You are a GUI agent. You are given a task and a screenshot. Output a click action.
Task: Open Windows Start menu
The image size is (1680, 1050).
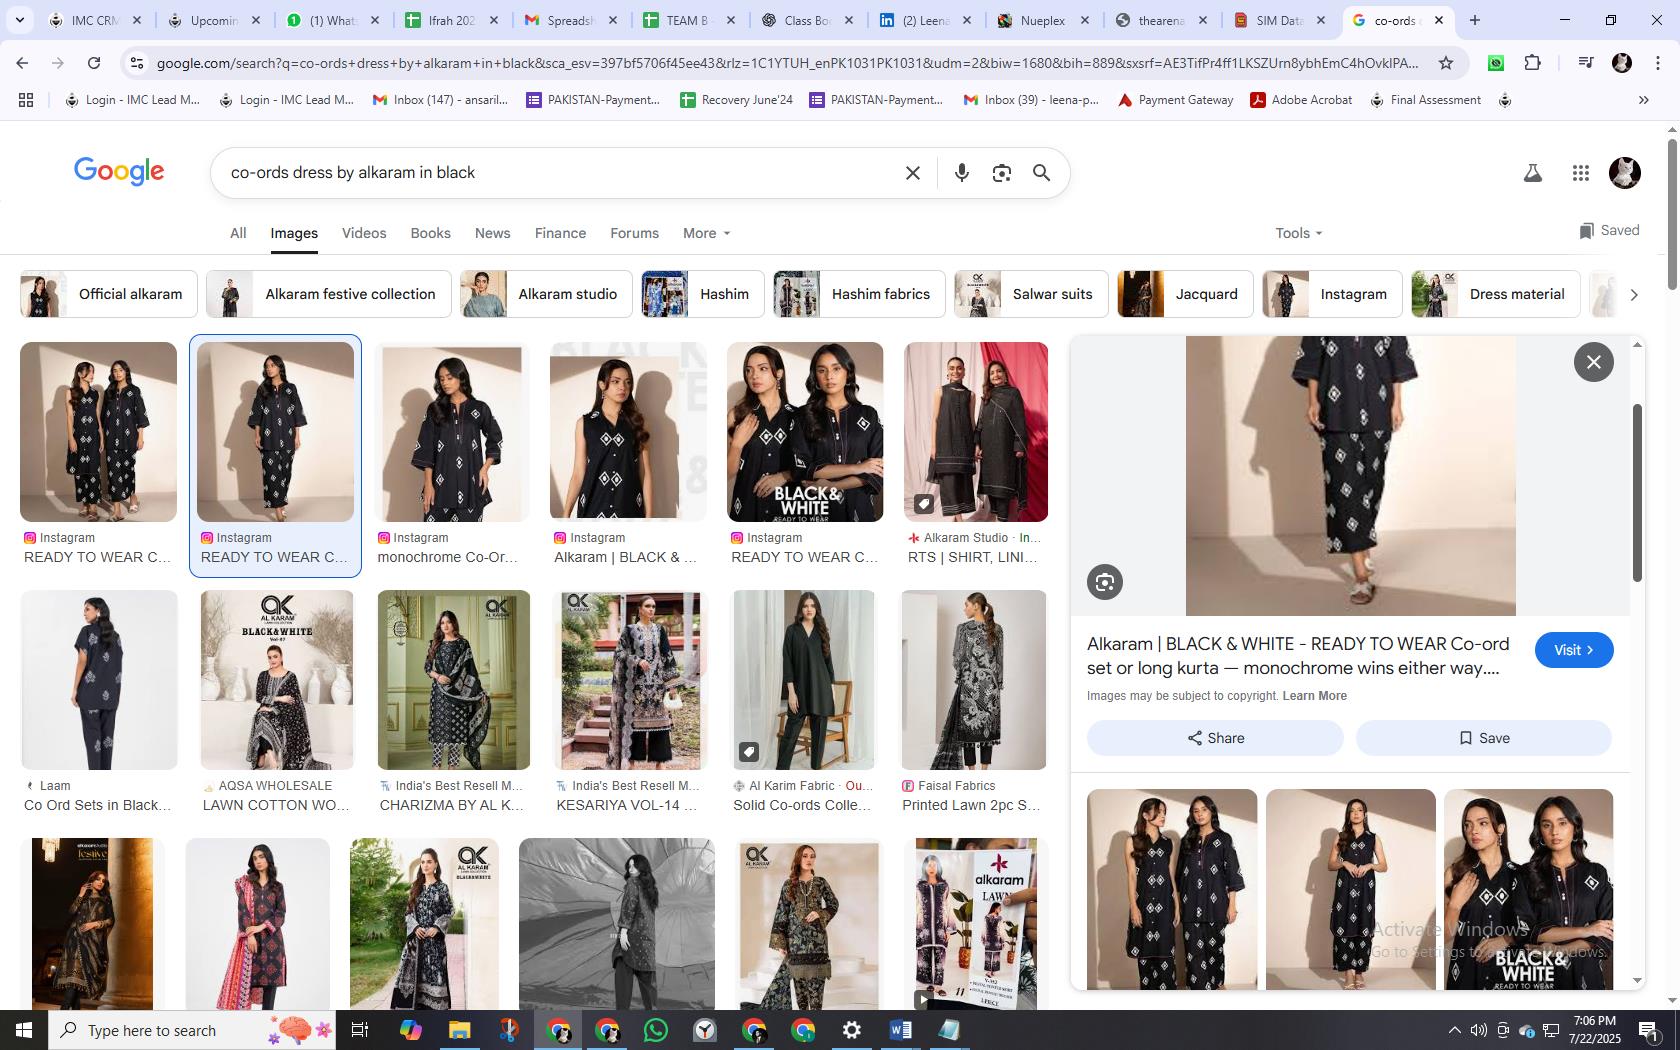click(23, 1030)
